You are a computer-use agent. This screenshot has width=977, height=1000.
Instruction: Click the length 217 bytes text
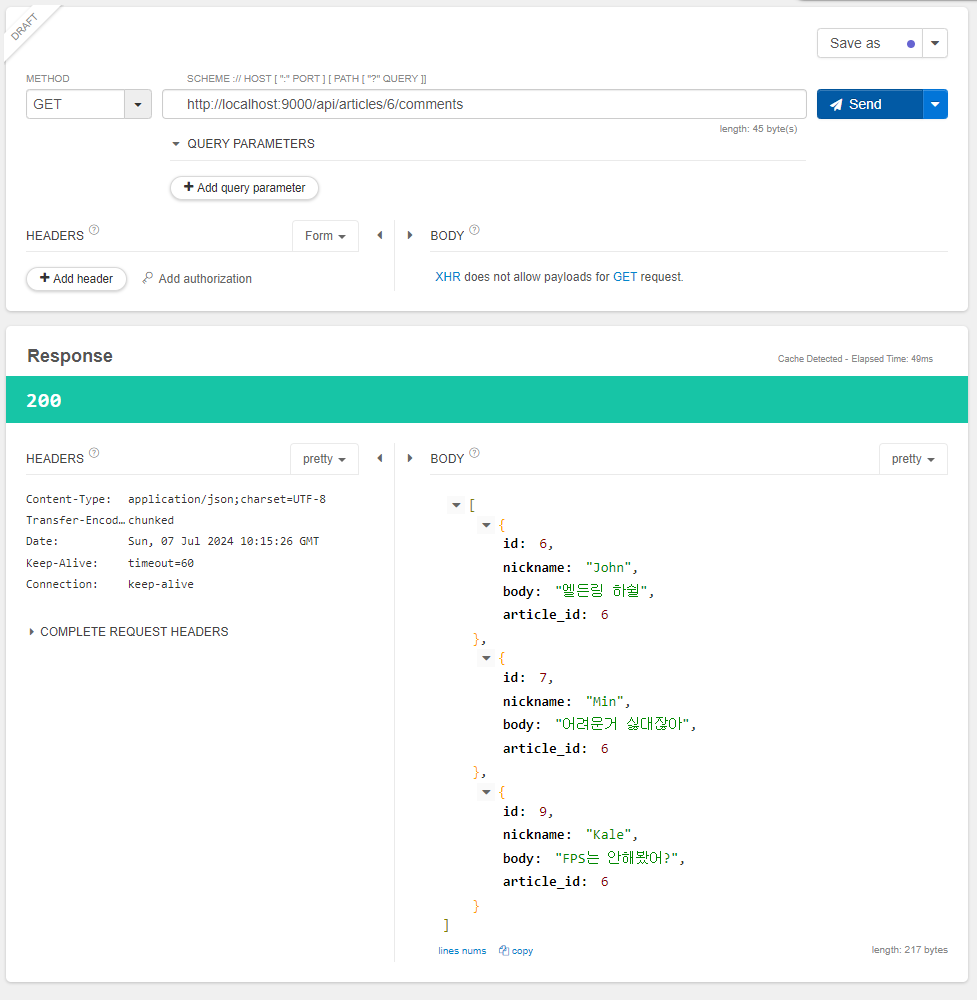(909, 950)
